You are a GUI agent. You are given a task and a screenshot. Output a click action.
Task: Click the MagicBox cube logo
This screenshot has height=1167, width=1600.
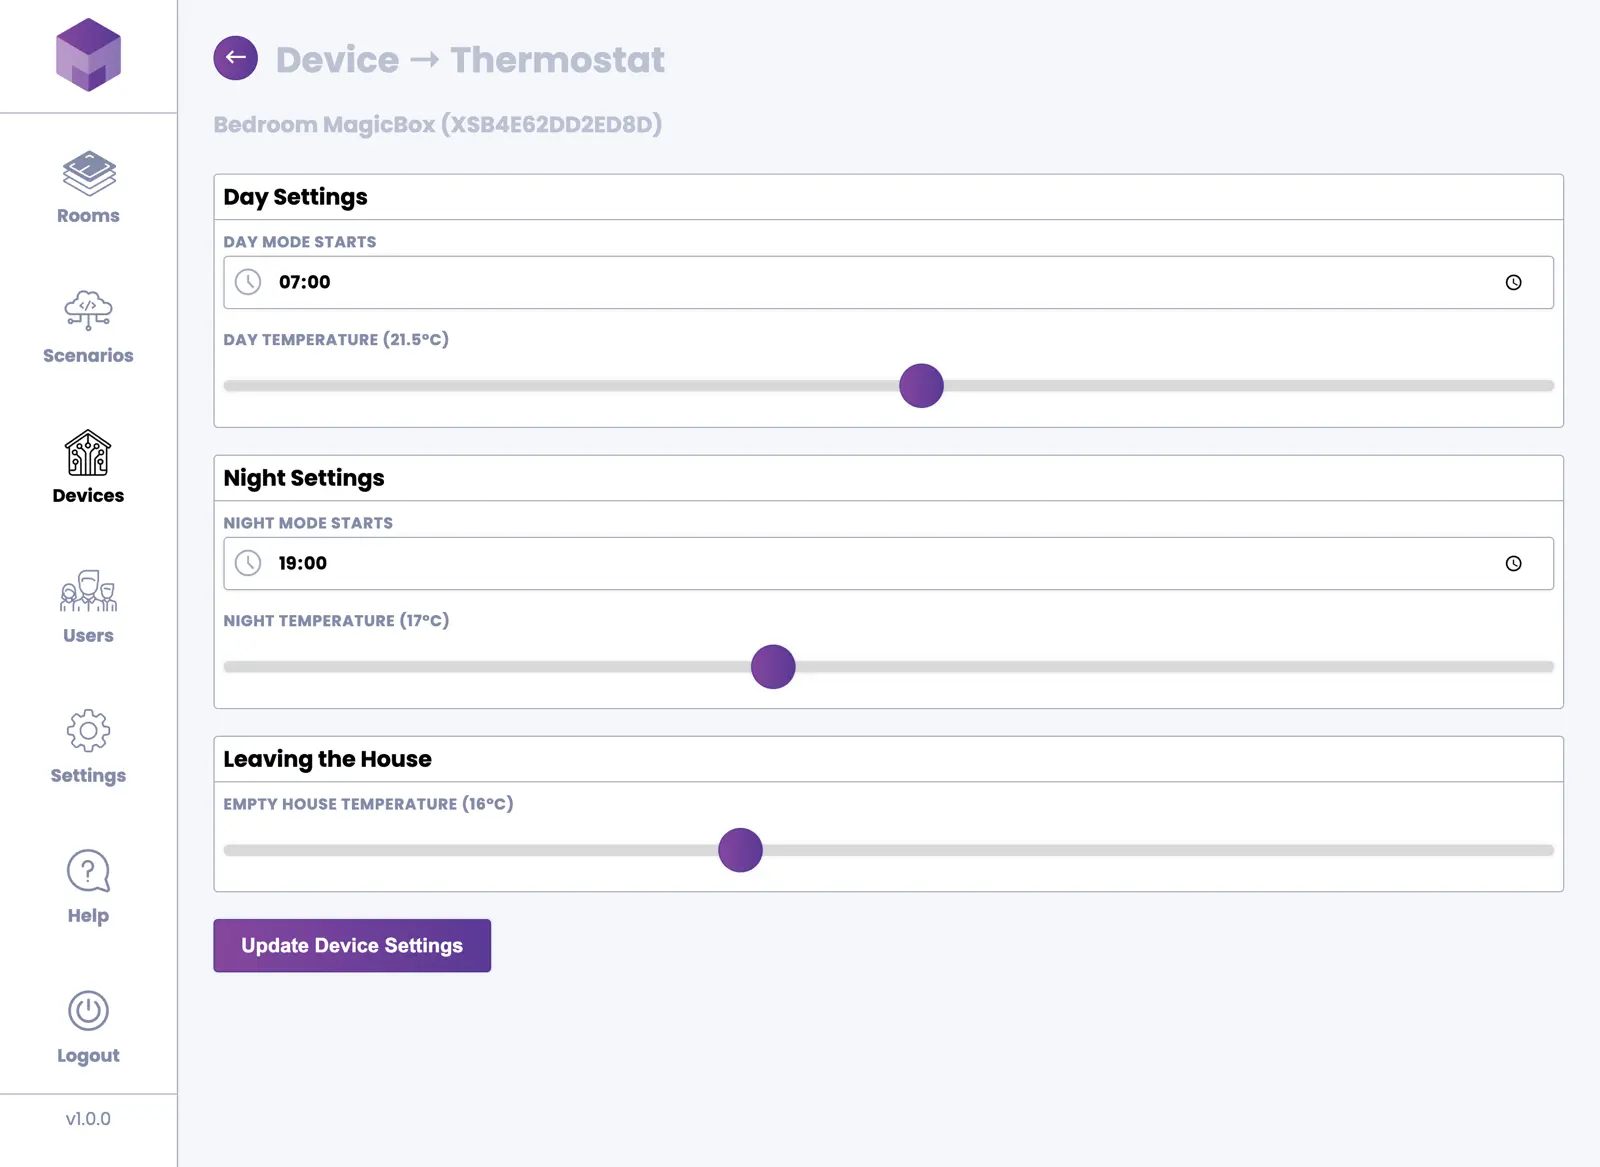[x=88, y=55]
